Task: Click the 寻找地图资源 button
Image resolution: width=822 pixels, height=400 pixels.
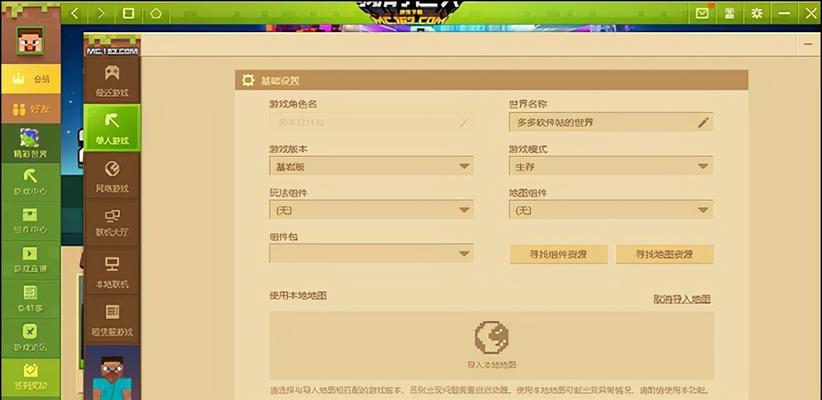Action: 664,254
